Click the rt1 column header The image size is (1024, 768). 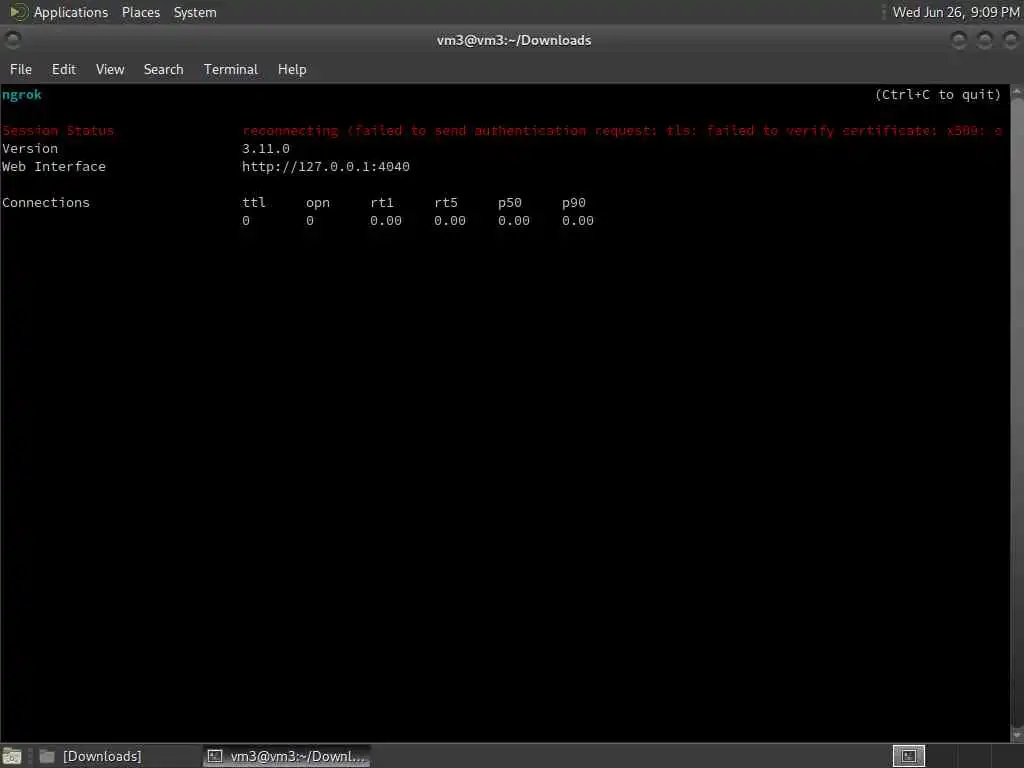[382, 202]
